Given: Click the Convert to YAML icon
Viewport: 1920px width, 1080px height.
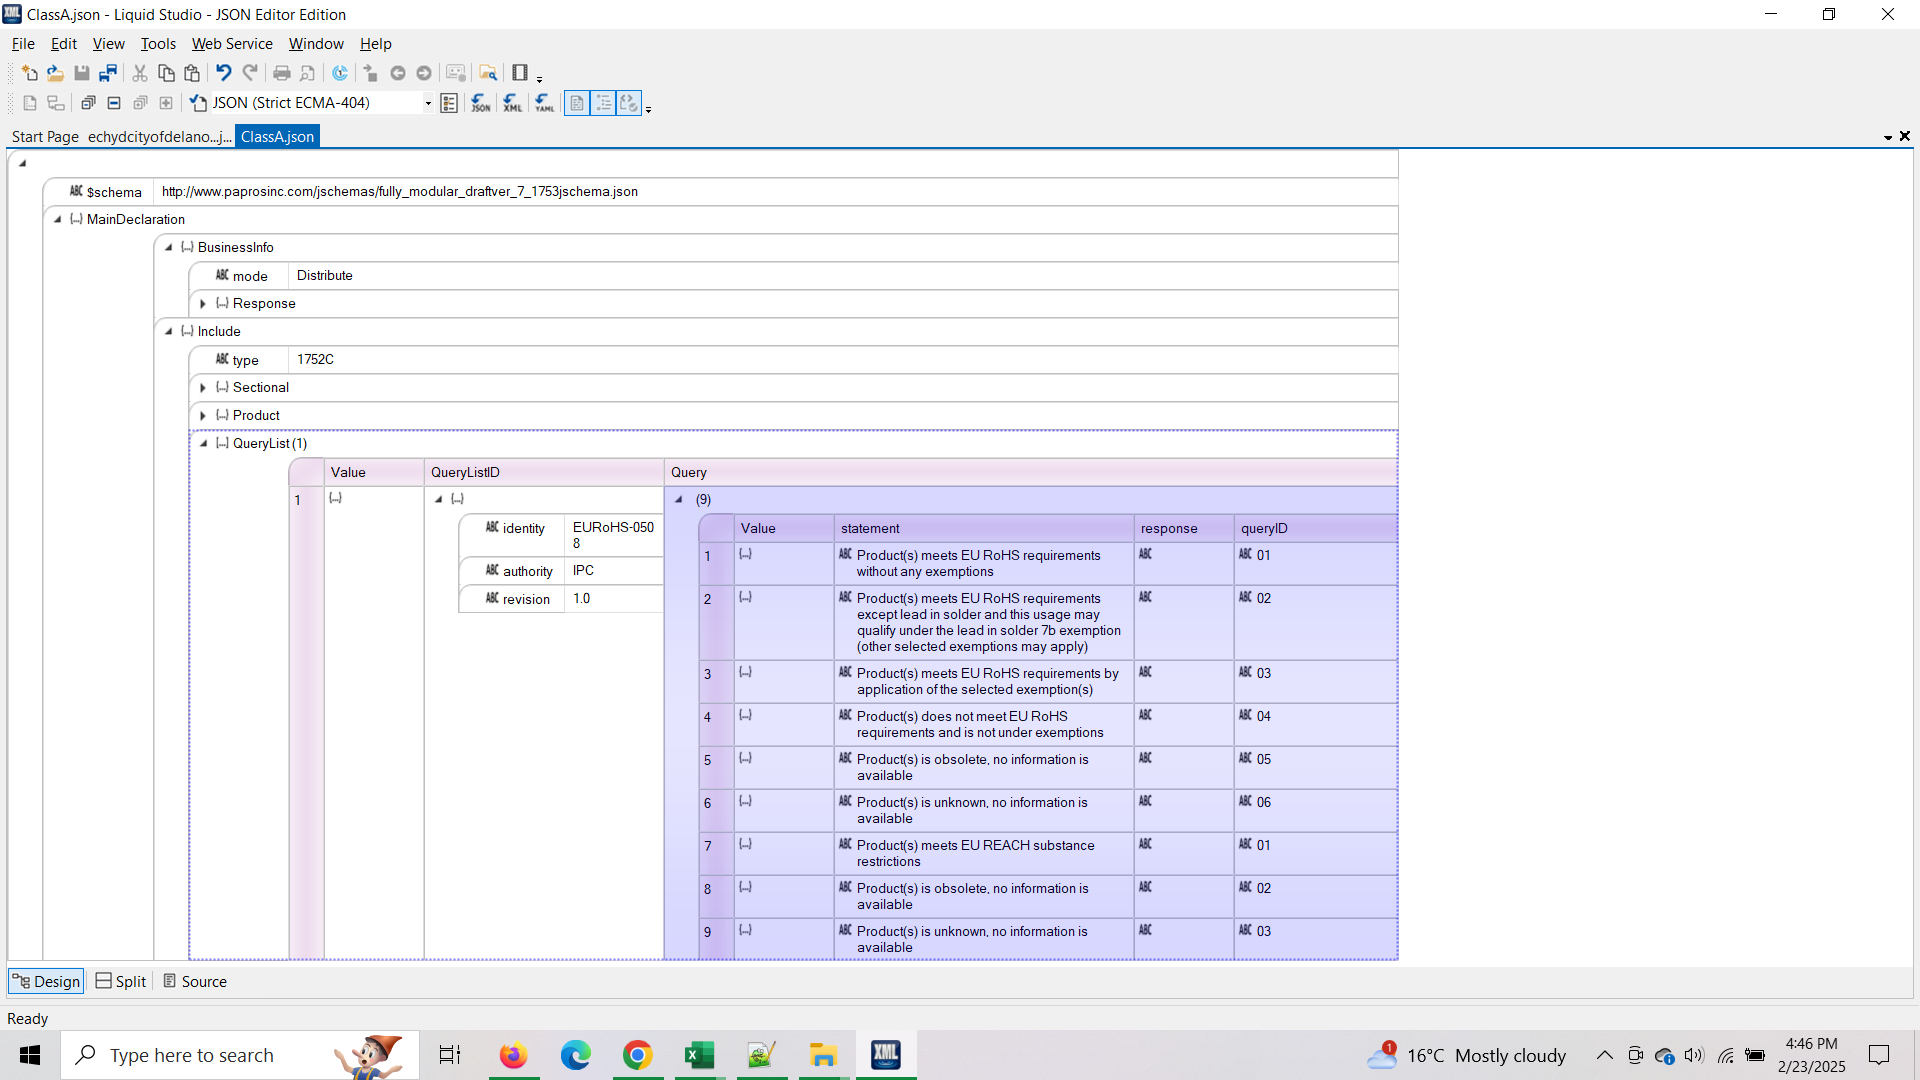Looking at the screenshot, I should 544,103.
